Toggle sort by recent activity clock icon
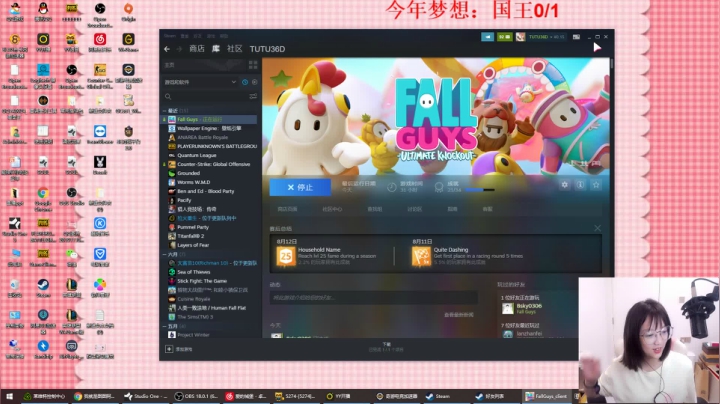 (245, 82)
